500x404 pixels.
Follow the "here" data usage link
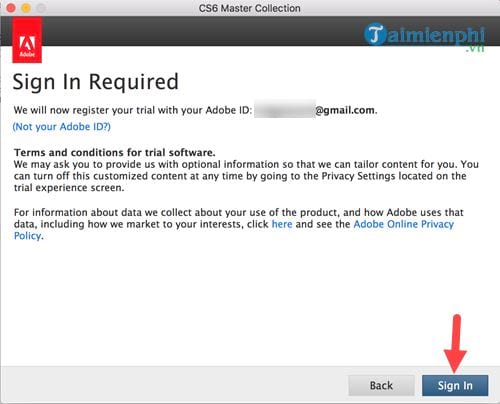(x=282, y=224)
